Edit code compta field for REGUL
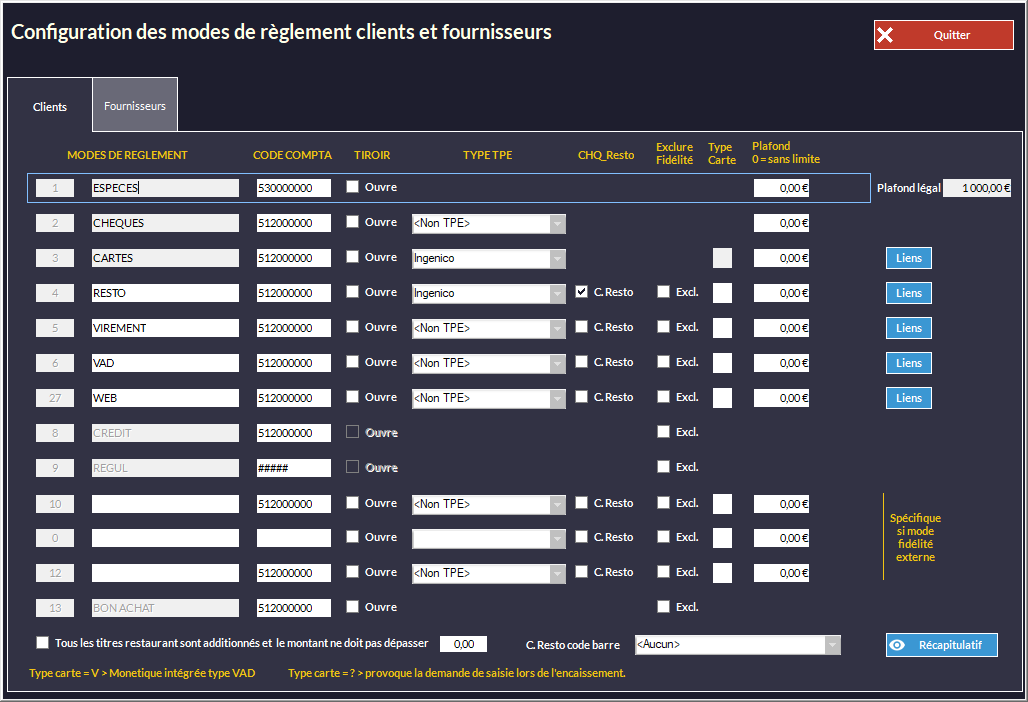The image size is (1028, 702). click(293, 468)
